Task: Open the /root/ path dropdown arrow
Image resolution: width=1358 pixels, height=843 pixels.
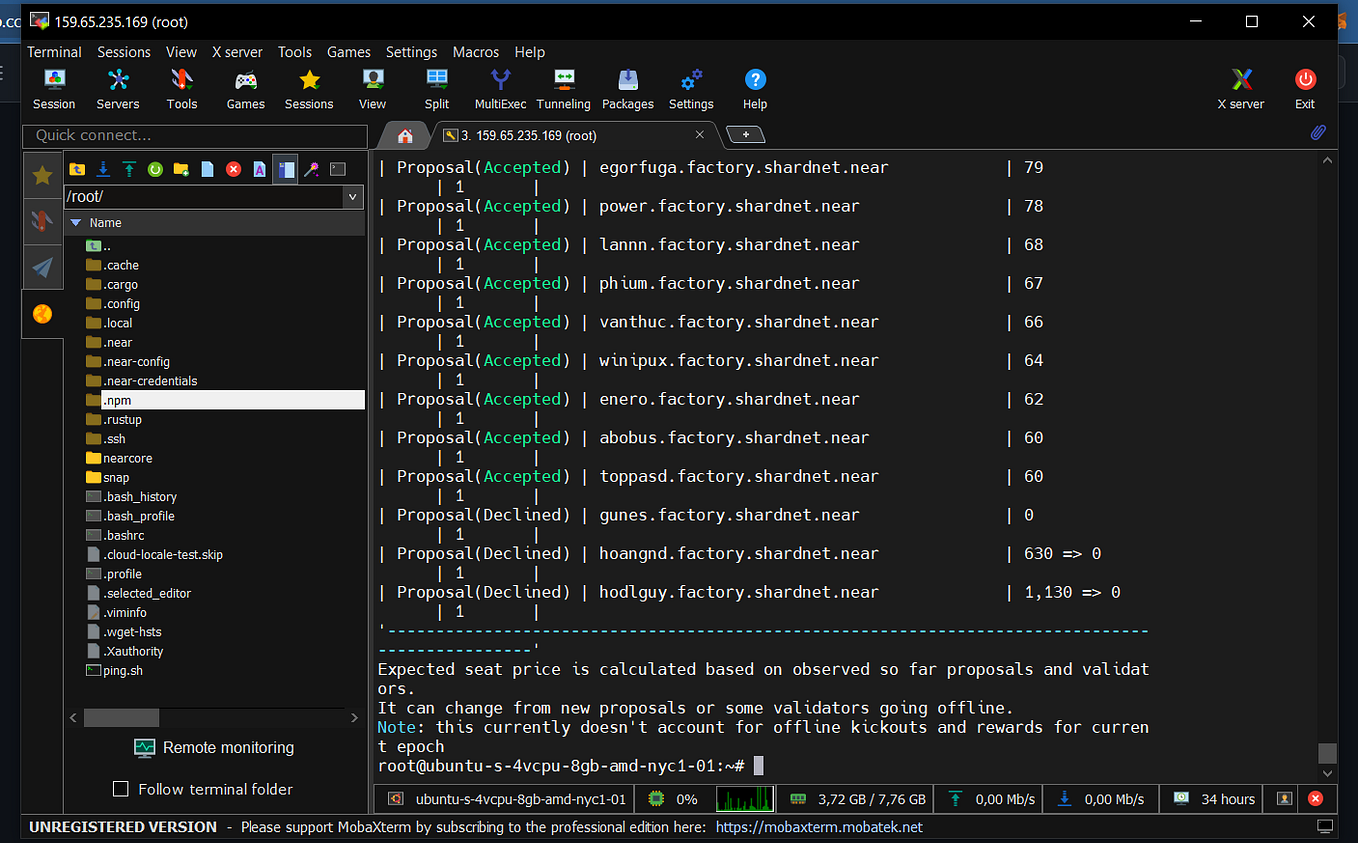Action: (352, 197)
